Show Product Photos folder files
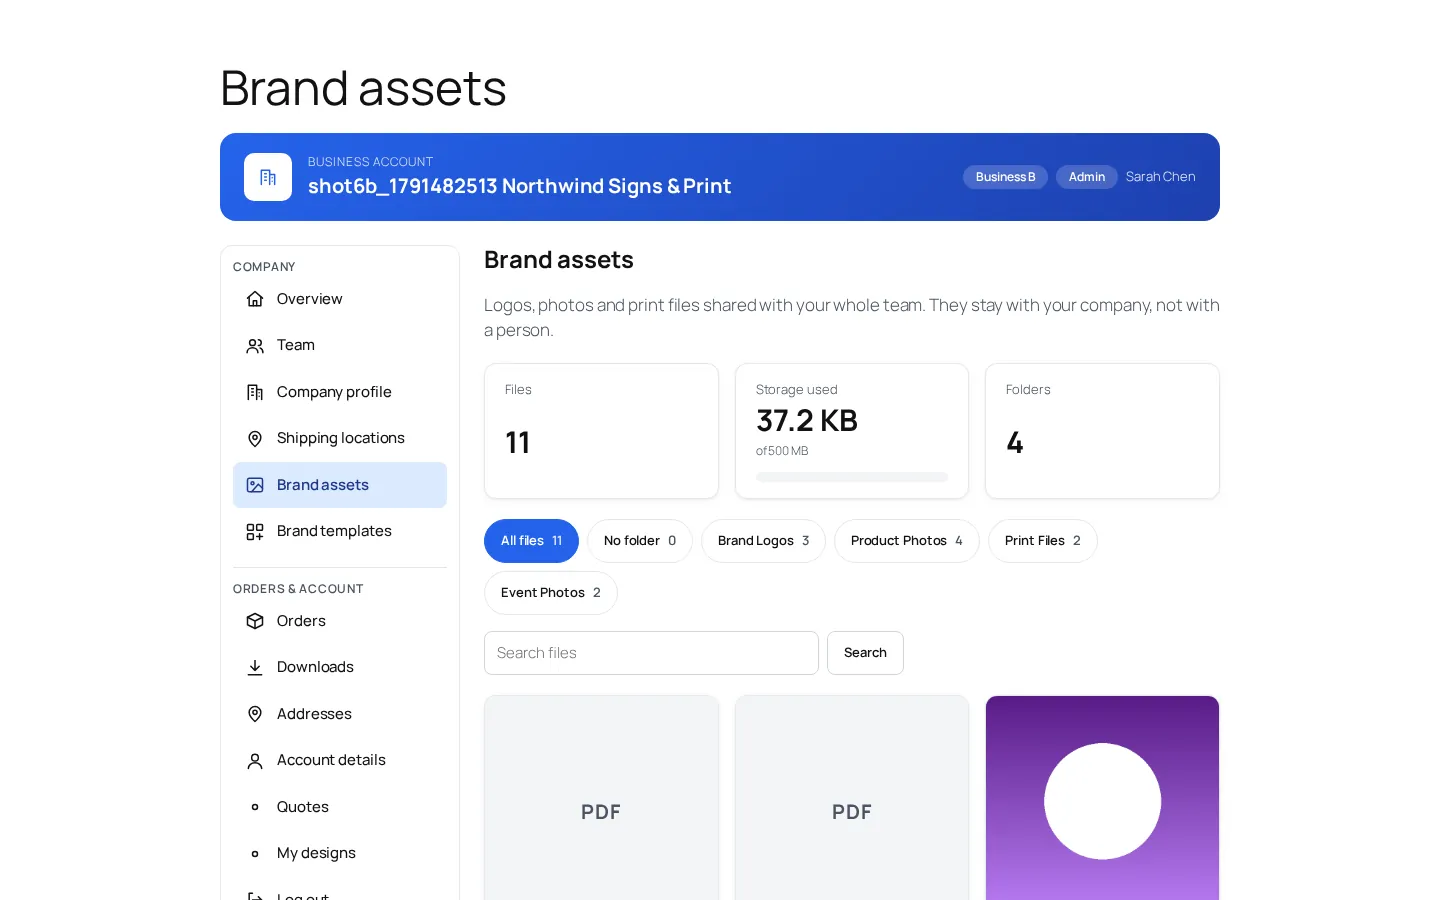 pyautogui.click(x=907, y=541)
